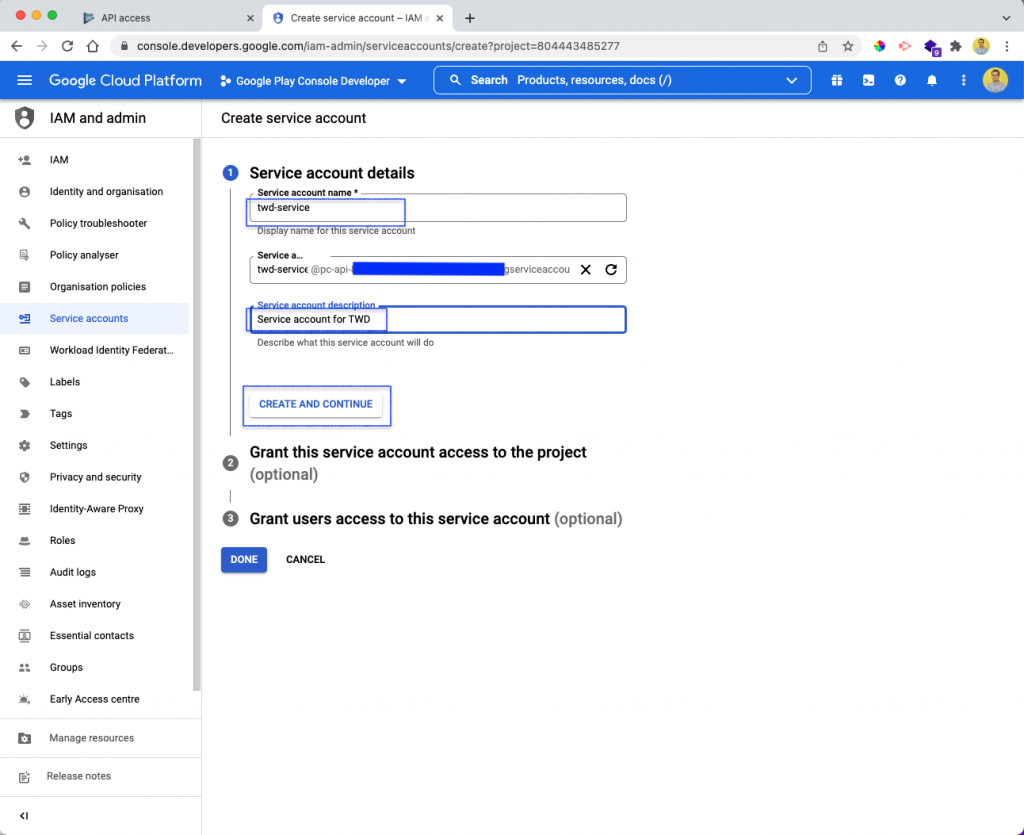This screenshot has width=1024, height=835.
Task: Click the Identity-Aware Proxy icon
Action: pos(24,509)
